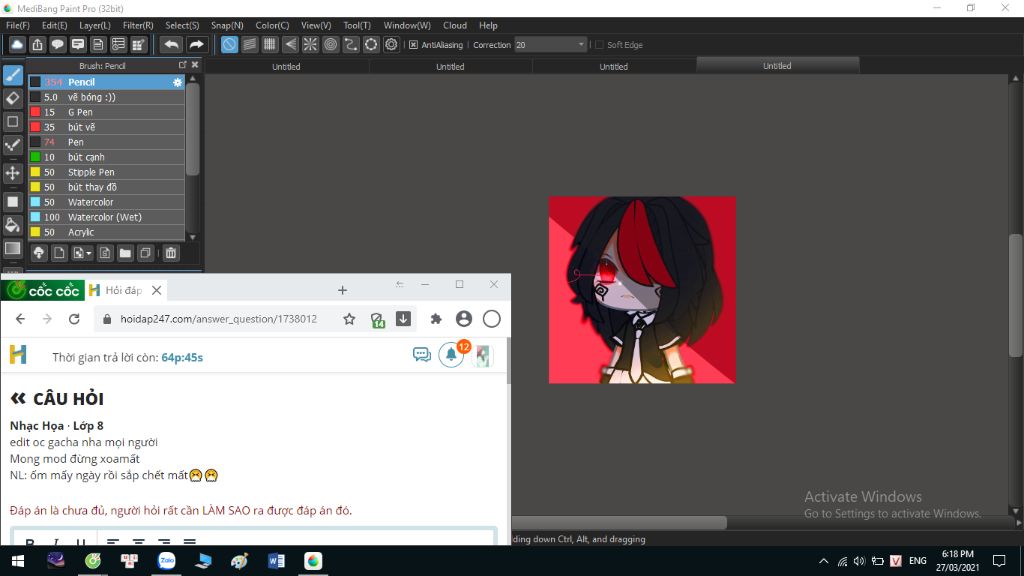Image resolution: width=1024 pixels, height=576 pixels.
Task: Enable crisscross grid snap
Action: 270,44
